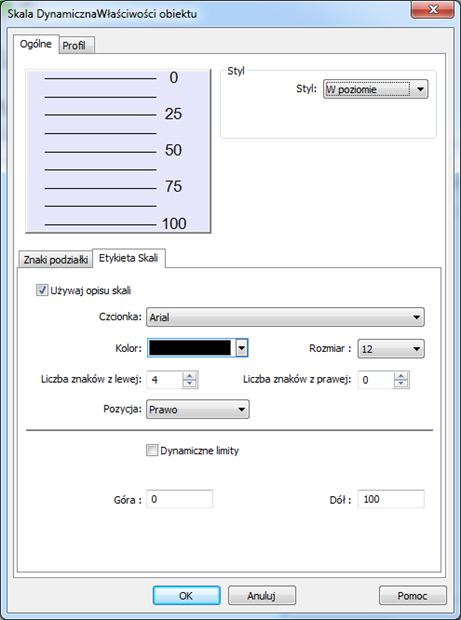Click the Dół value field
This screenshot has width=461, height=620.
(x=391, y=499)
